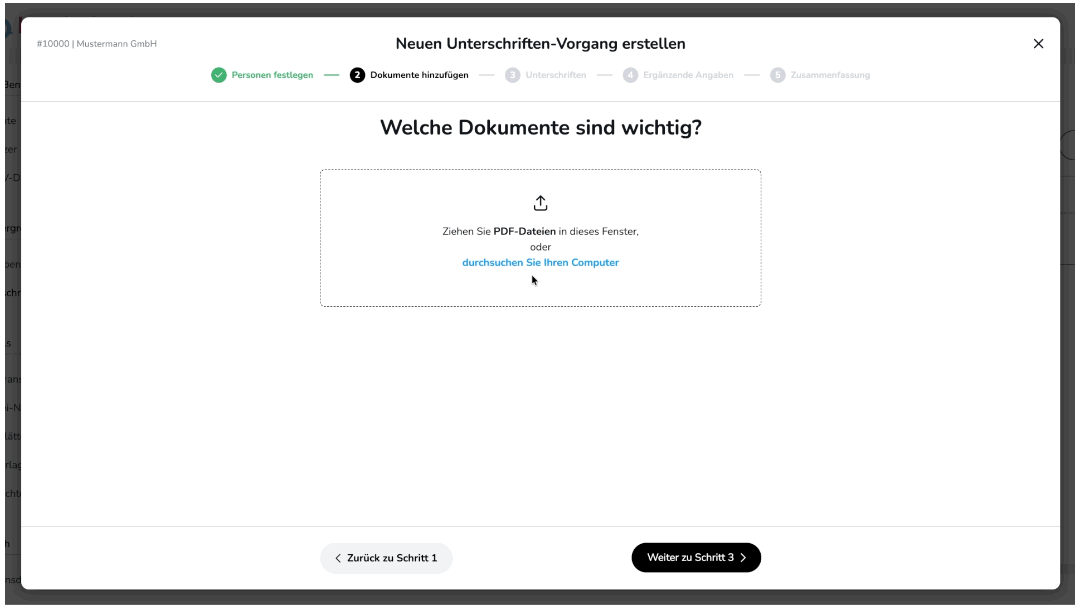The height and width of the screenshot is (608, 1080).
Task: Click Weiter zu Schritt 3 button
Action: tap(696, 558)
